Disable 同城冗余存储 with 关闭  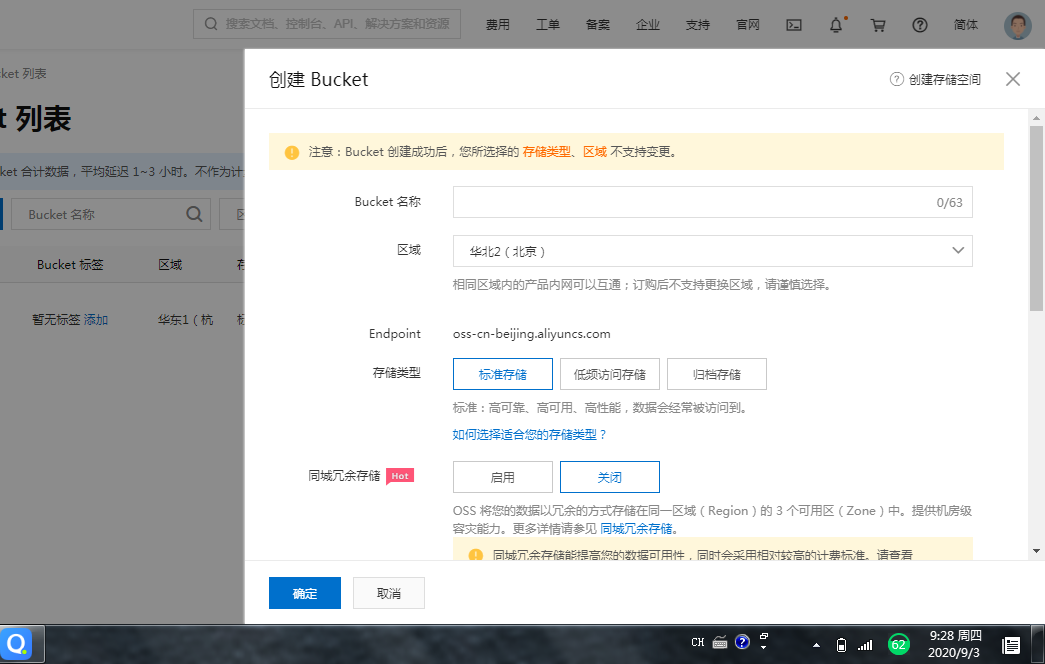tap(610, 477)
